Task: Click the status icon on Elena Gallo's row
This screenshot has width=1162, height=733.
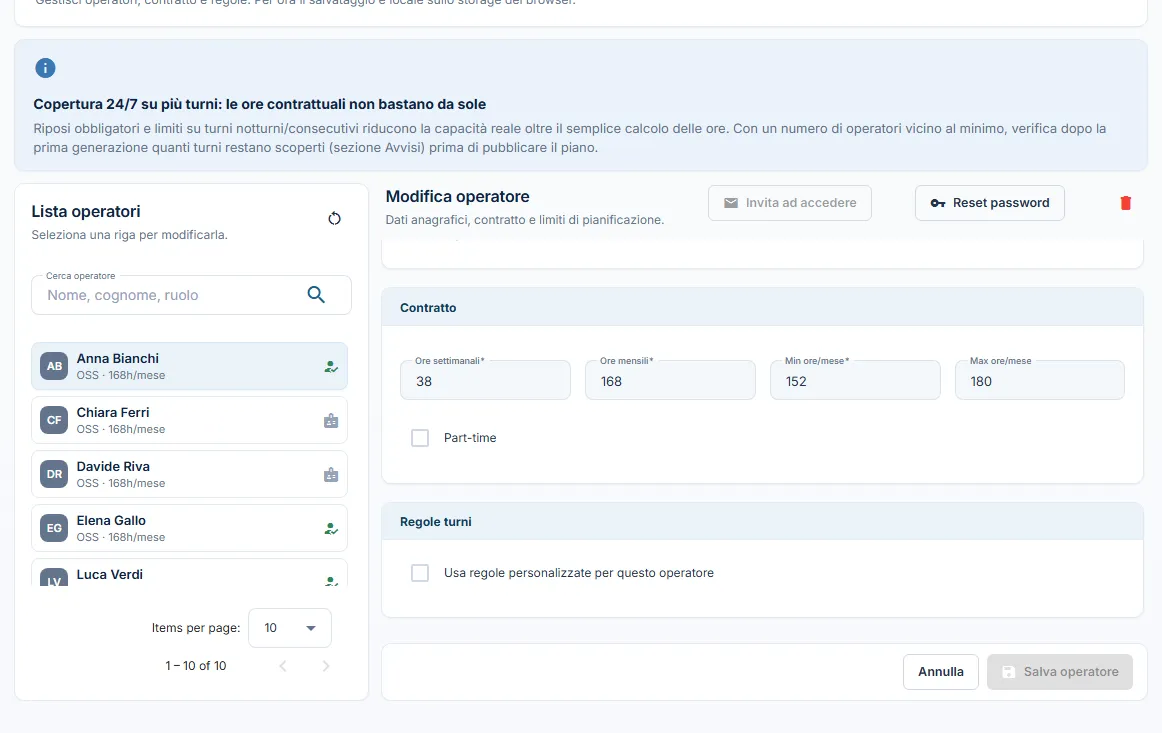Action: pyautogui.click(x=331, y=529)
